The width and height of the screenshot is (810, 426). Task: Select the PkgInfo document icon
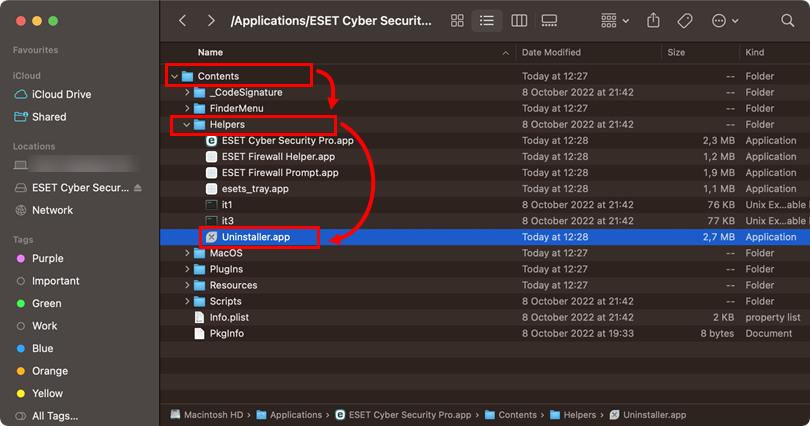(199, 333)
